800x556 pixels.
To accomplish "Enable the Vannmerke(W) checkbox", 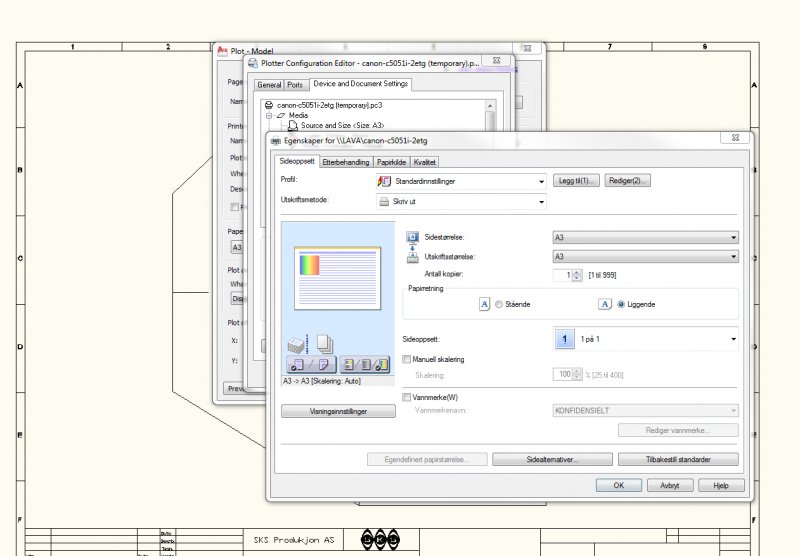I will click(x=407, y=397).
